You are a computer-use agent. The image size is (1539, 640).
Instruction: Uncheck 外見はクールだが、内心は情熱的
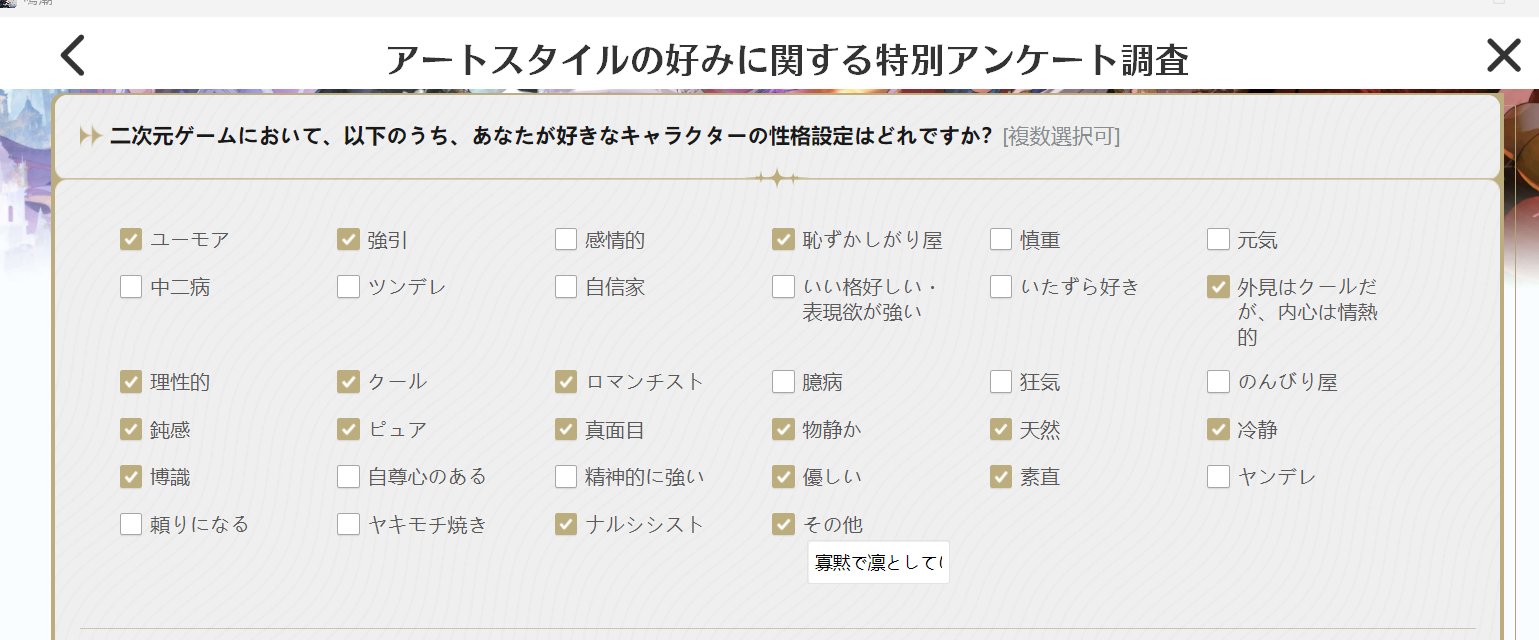click(1218, 287)
